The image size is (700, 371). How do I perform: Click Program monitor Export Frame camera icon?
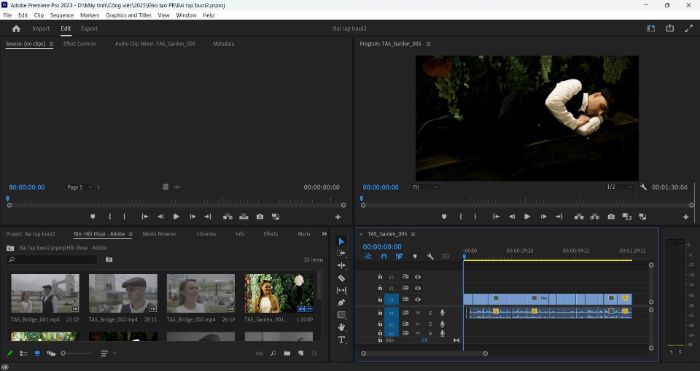611,217
